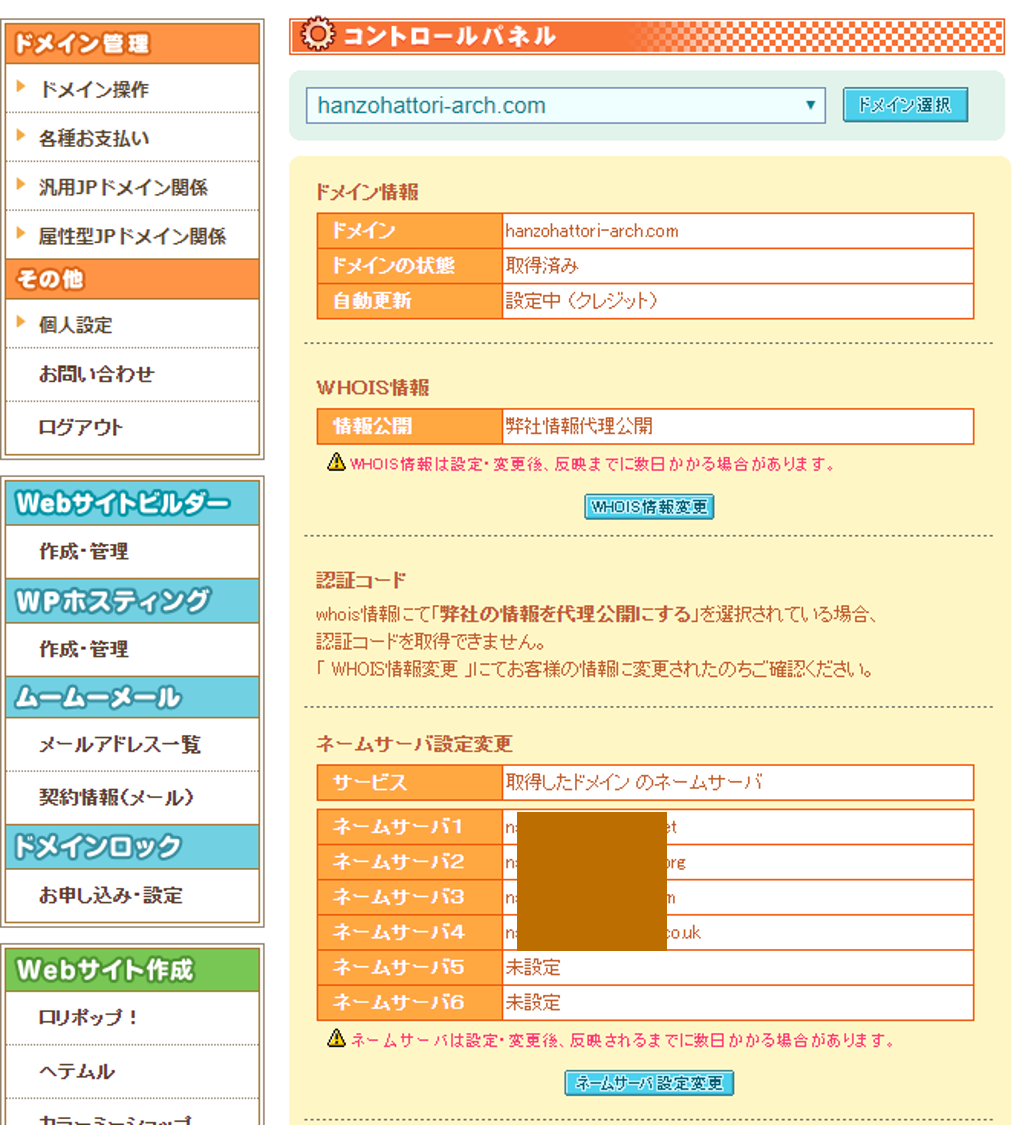Click 作成・管理 under Webサイトビルダー
Image resolution: width=1028 pixels, height=1125 pixels.
[x=86, y=551]
